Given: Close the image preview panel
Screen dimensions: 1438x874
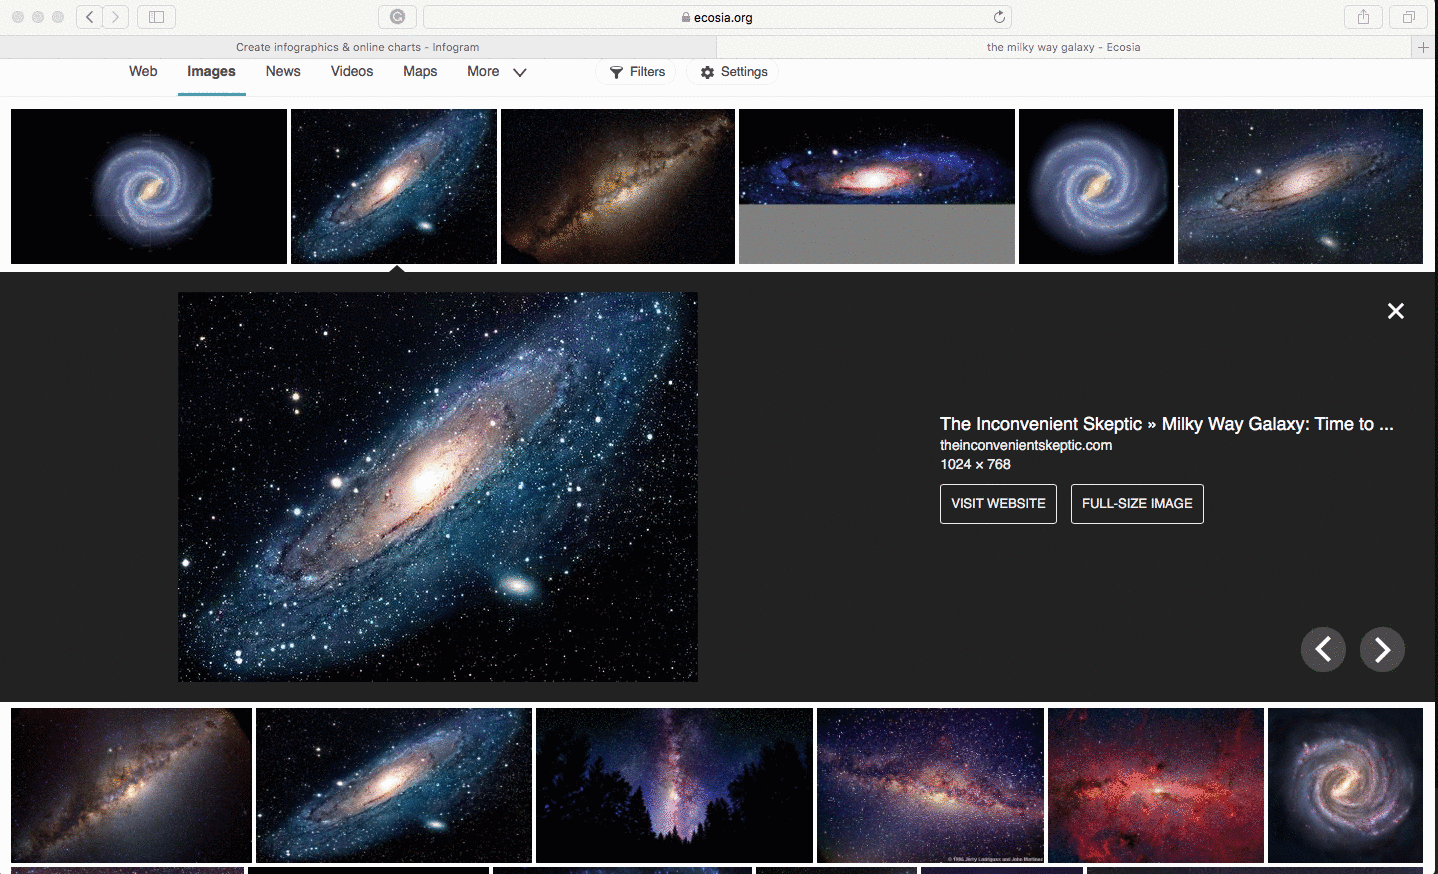Looking at the screenshot, I should pyautogui.click(x=1395, y=311).
